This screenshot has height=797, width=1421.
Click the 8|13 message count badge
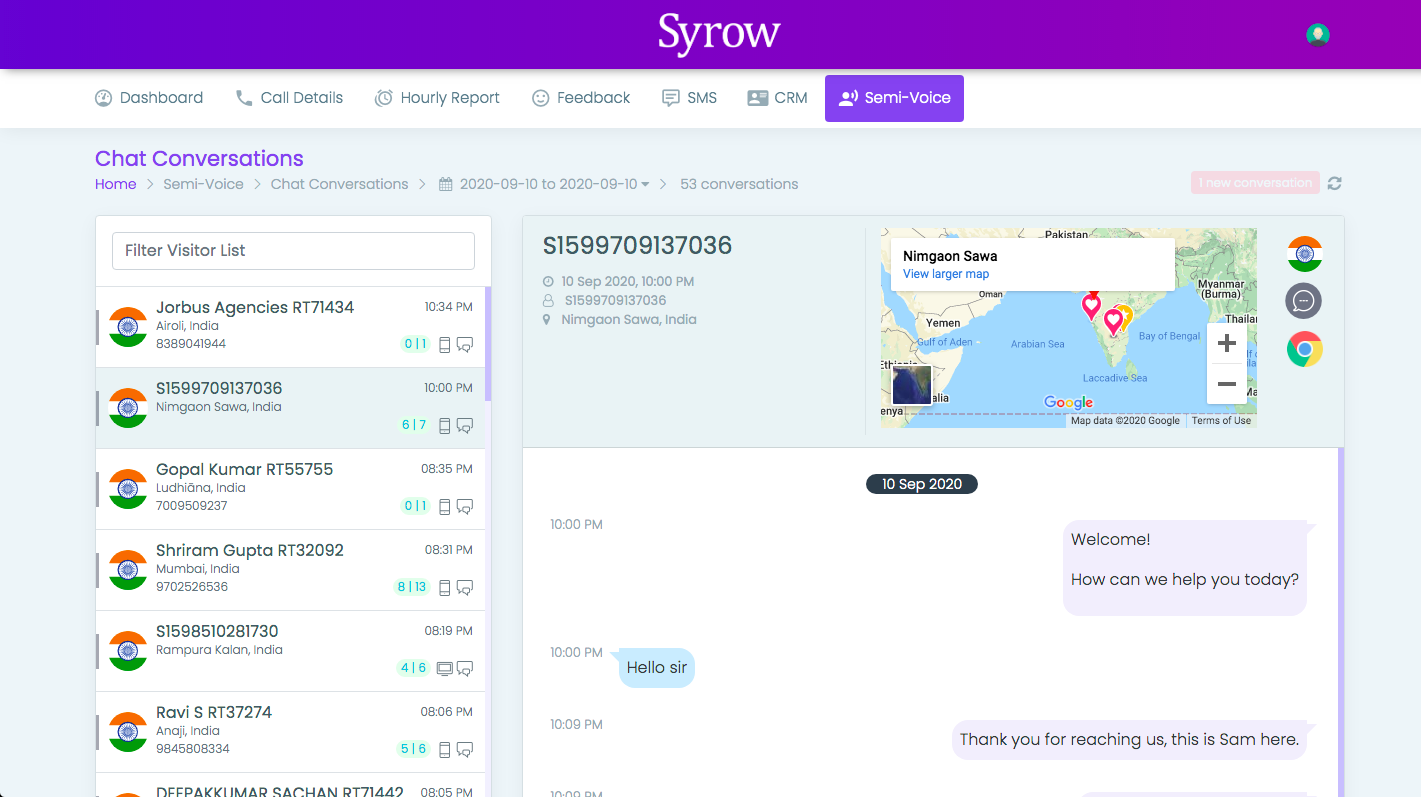tap(412, 587)
